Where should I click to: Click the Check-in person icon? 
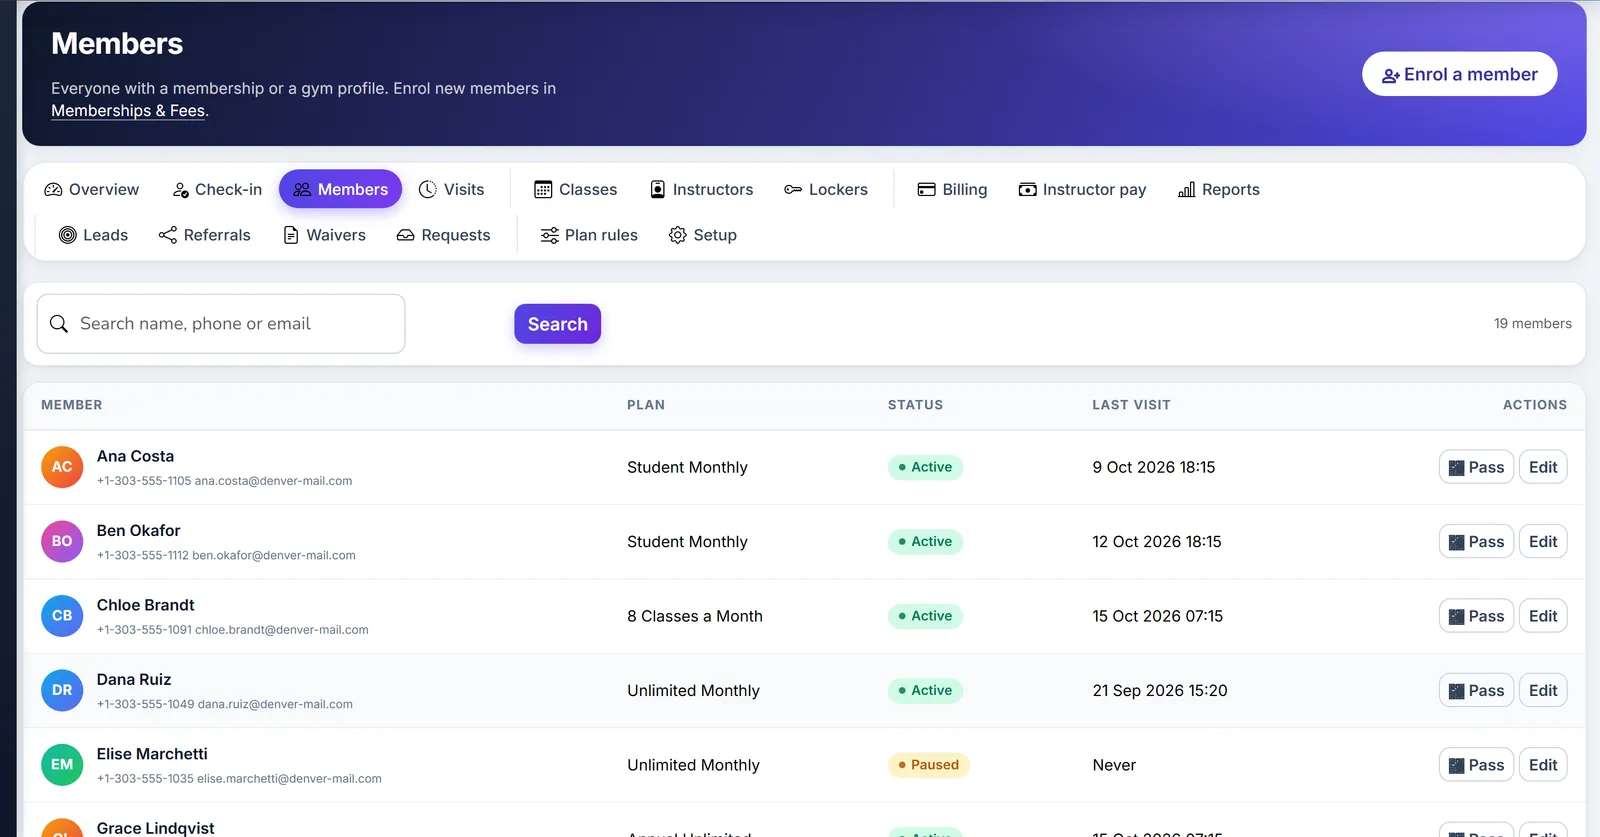[181, 189]
